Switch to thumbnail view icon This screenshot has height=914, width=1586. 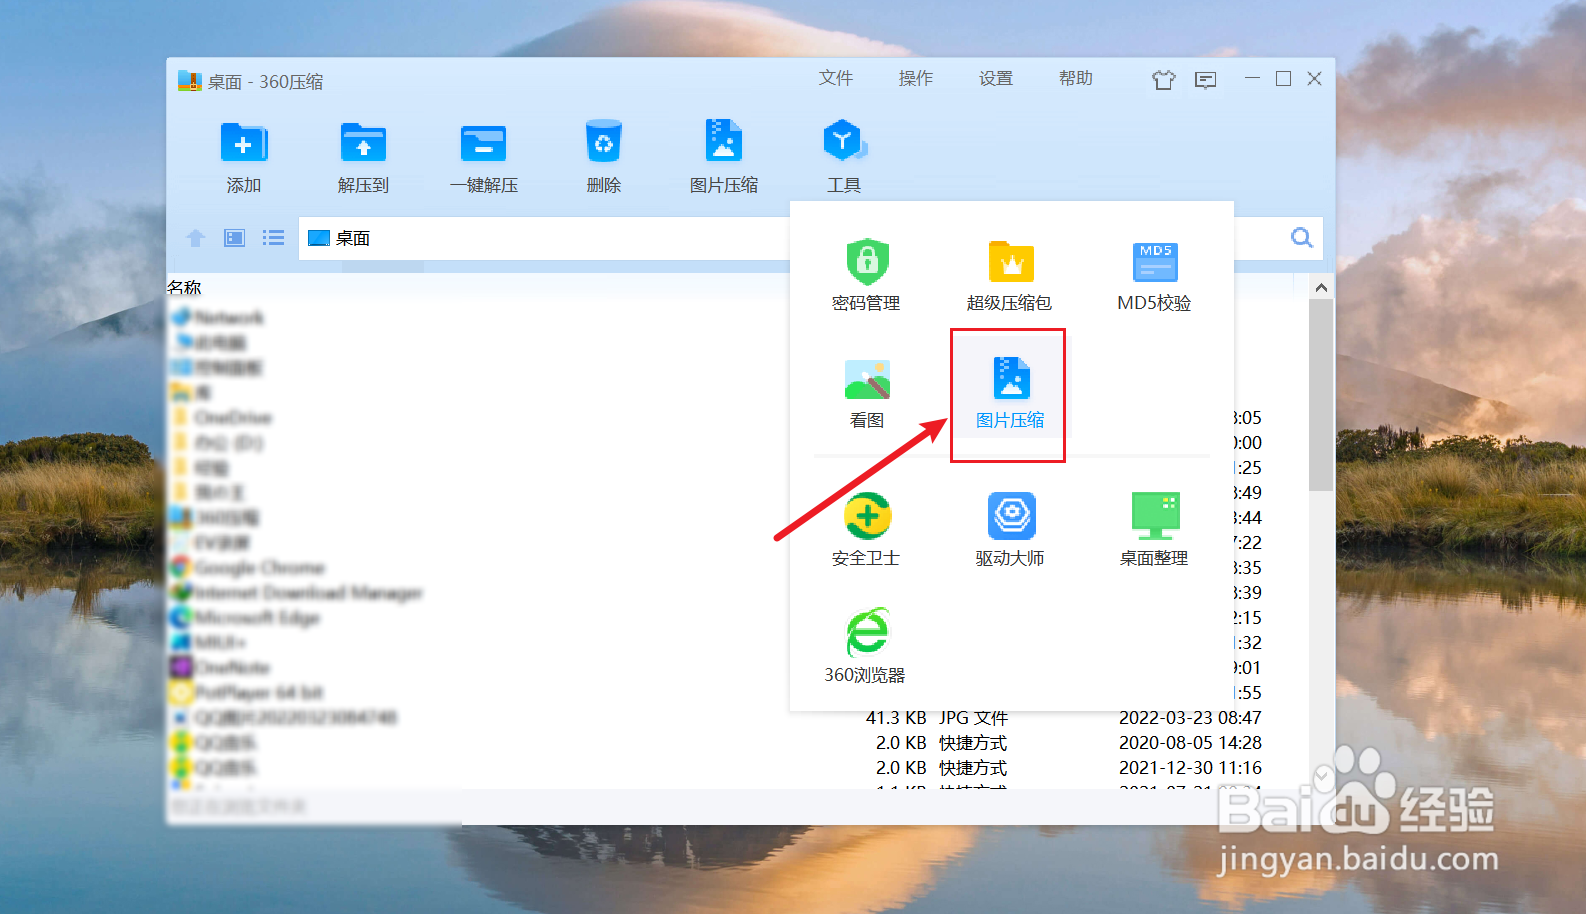(234, 238)
